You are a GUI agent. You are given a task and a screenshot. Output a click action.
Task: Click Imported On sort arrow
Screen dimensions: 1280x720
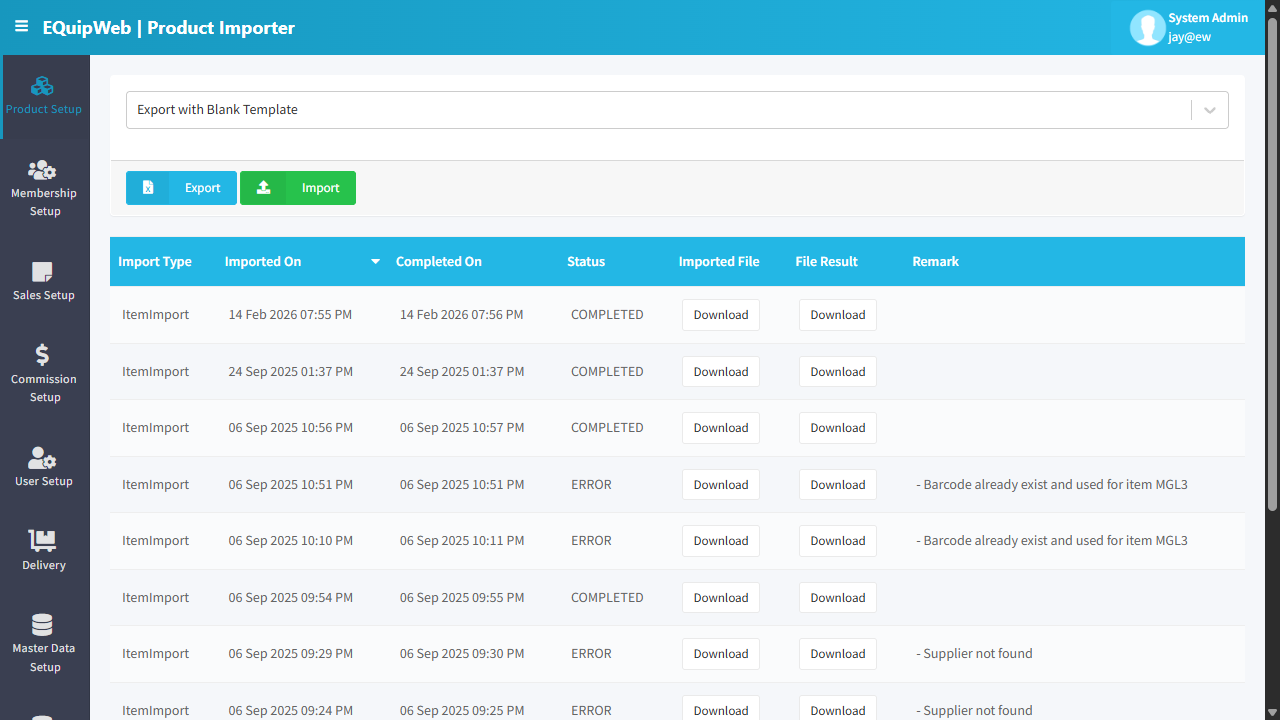click(376, 262)
